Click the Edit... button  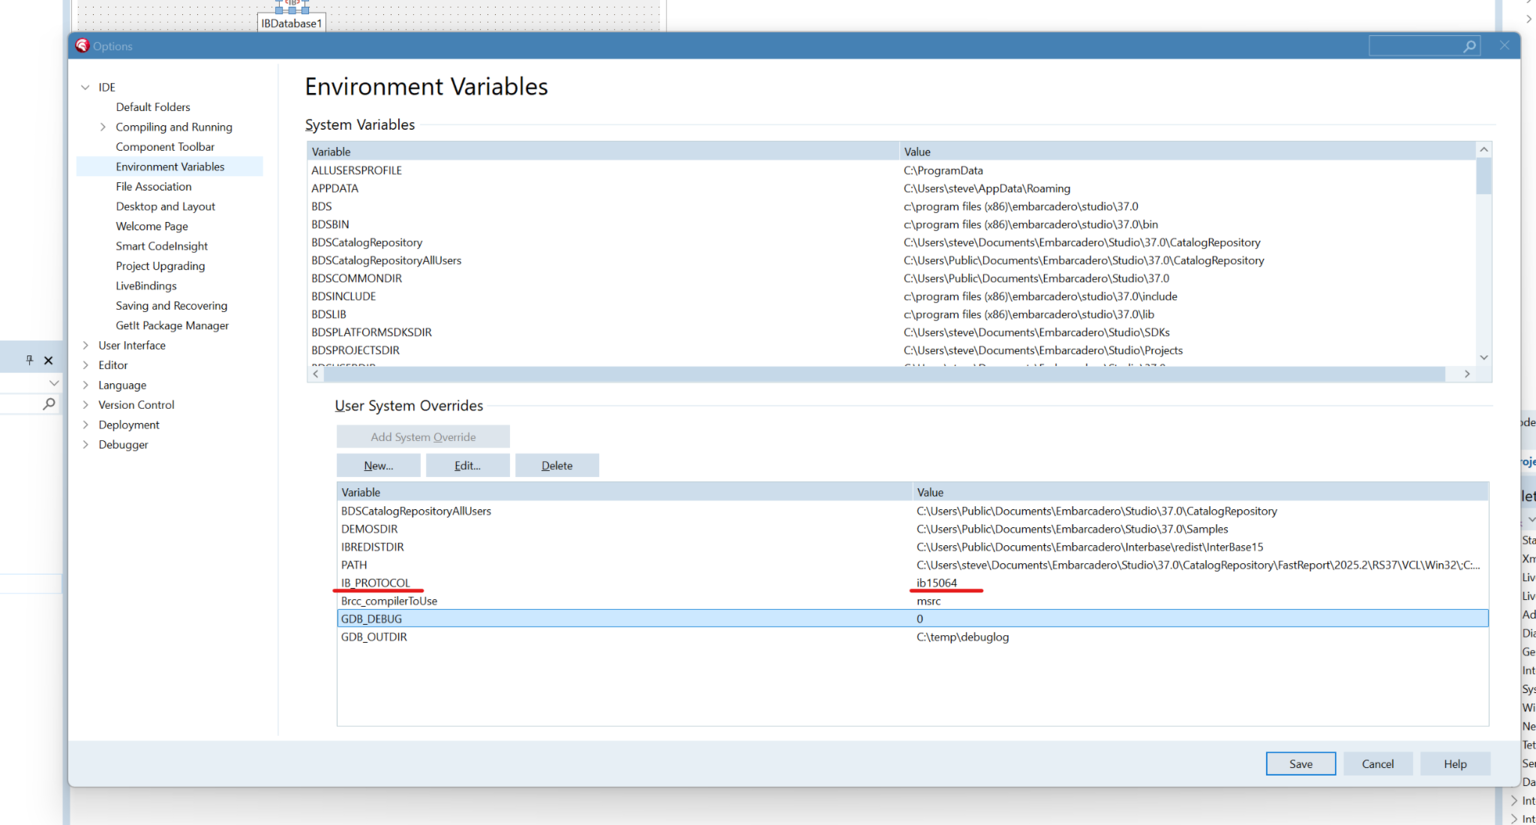(467, 466)
